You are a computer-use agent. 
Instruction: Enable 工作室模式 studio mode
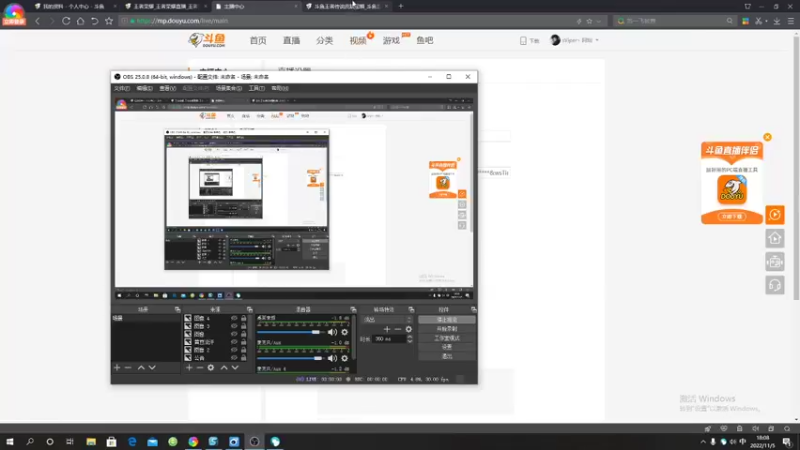[447, 338]
